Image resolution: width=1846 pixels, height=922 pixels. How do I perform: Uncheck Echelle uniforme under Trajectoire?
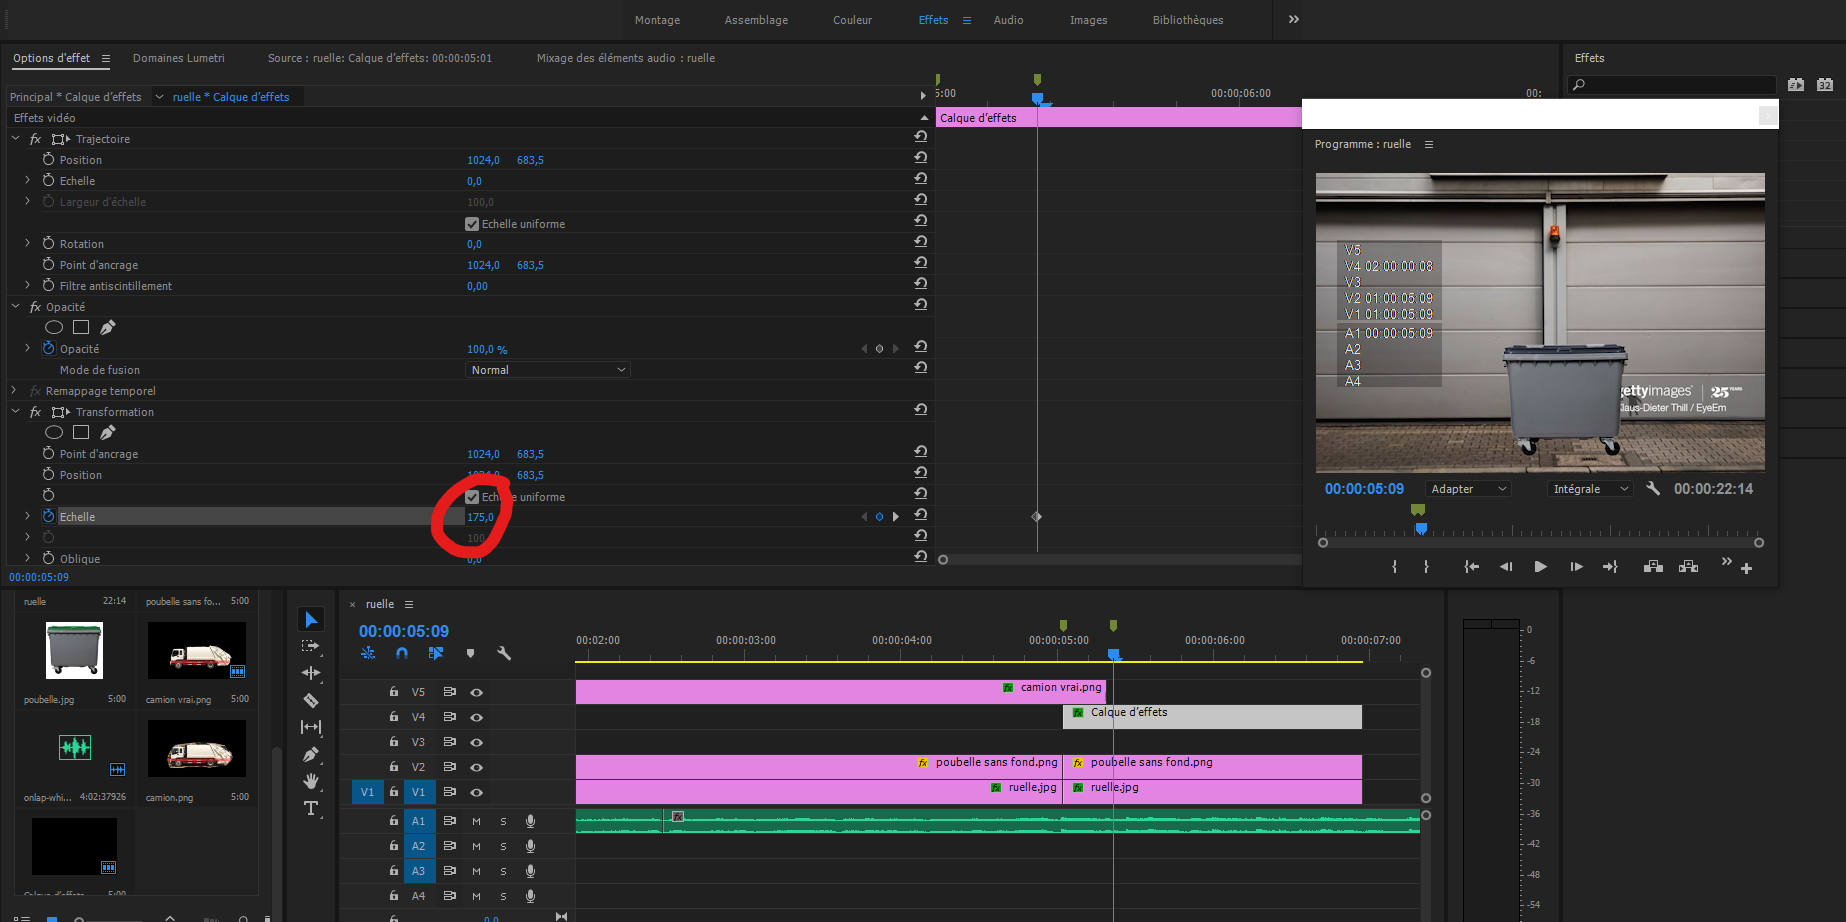click(472, 224)
